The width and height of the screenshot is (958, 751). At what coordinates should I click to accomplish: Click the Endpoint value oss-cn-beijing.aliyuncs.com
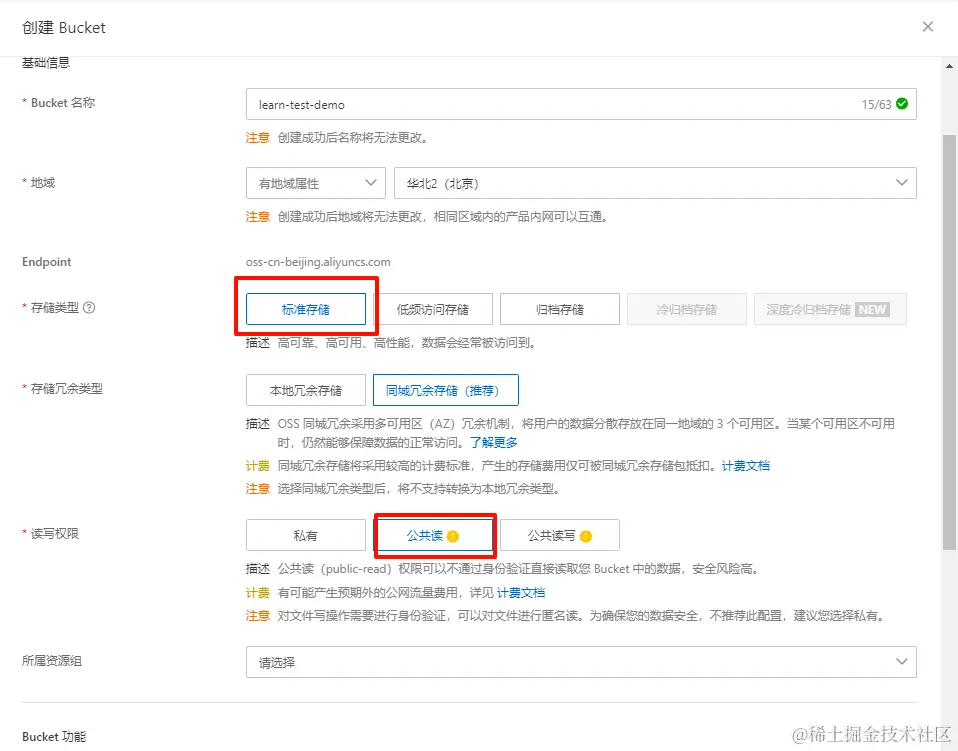318,262
